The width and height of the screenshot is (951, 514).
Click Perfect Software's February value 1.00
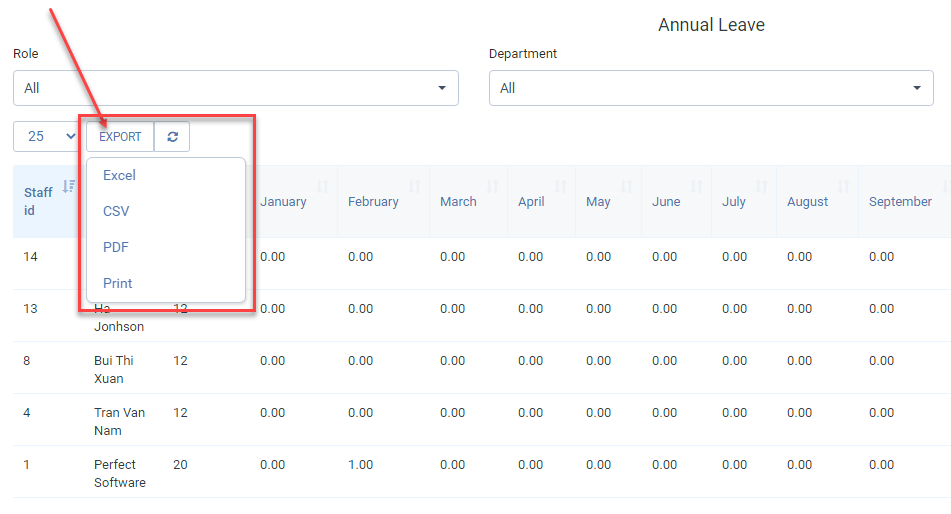click(360, 465)
